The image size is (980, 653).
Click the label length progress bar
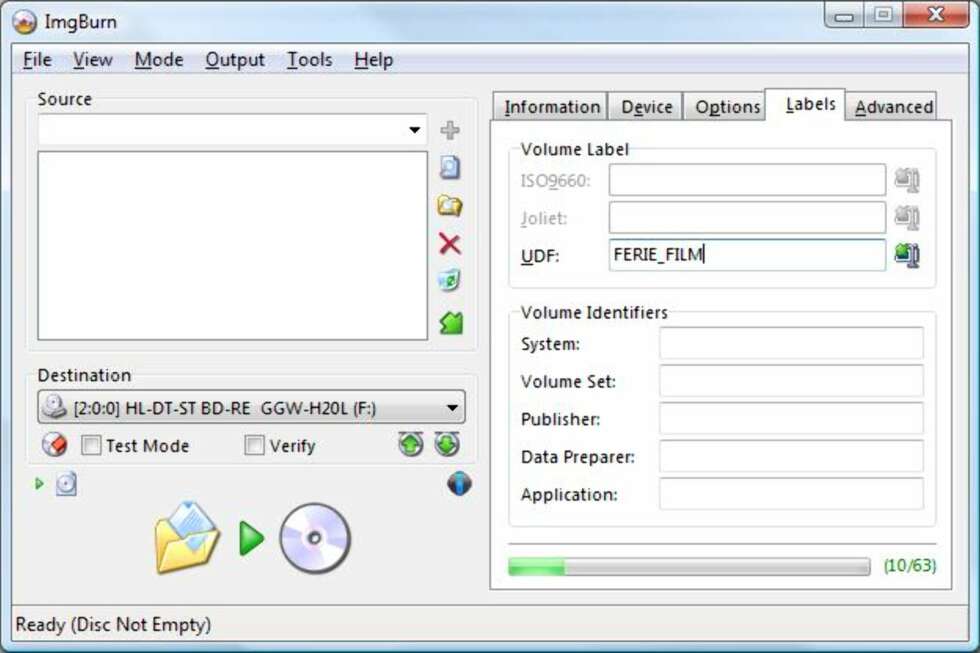pos(689,566)
